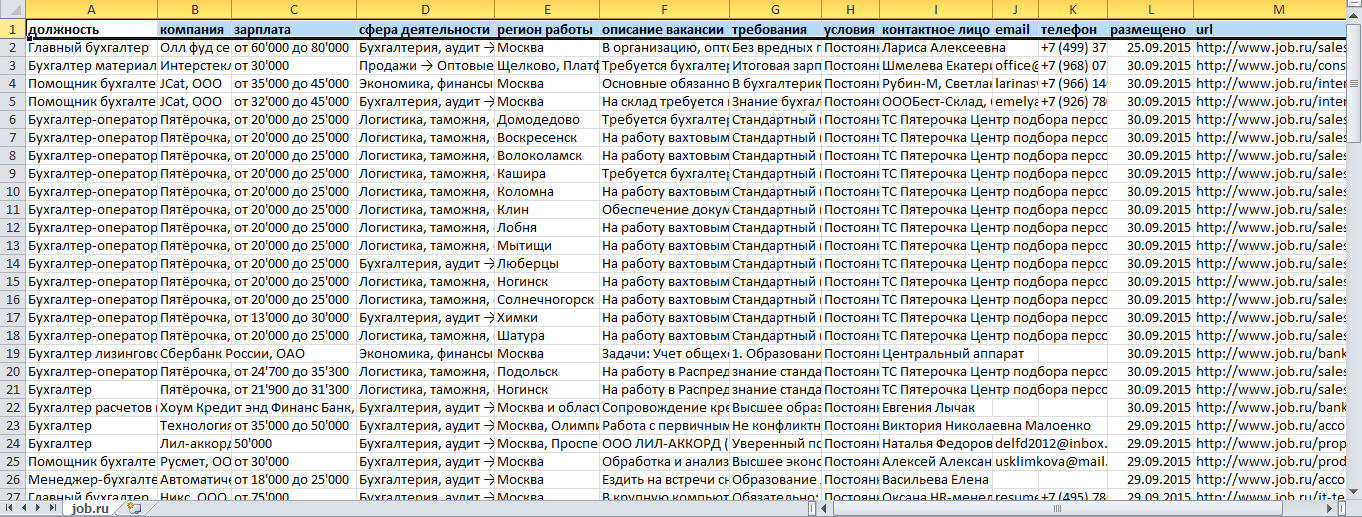Screen dimensions: 1362x517
Task: Click the 'регион работы' header cell
Action: [x=547, y=29]
